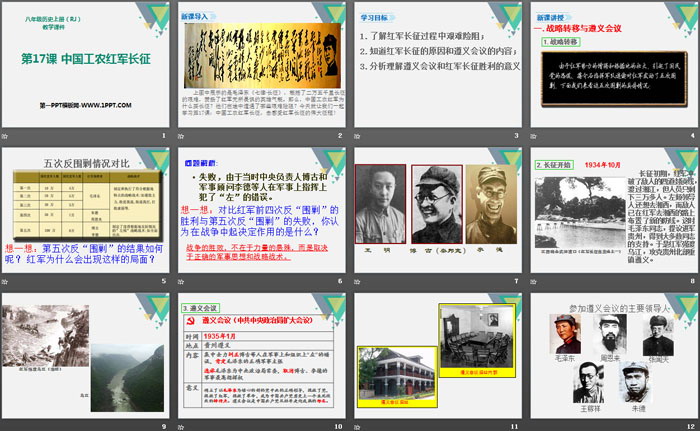Click slide number 10 label
This screenshot has height=431, width=700.
pyautogui.click(x=338, y=427)
